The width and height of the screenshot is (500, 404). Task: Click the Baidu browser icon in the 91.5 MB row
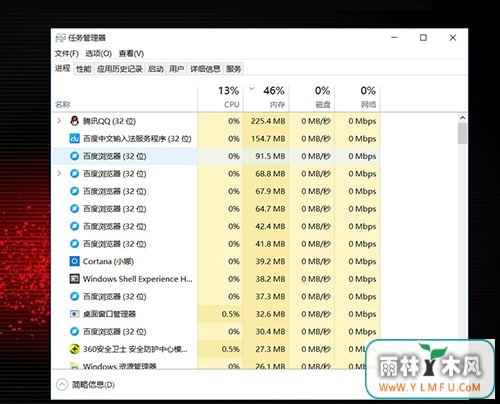coord(74,156)
